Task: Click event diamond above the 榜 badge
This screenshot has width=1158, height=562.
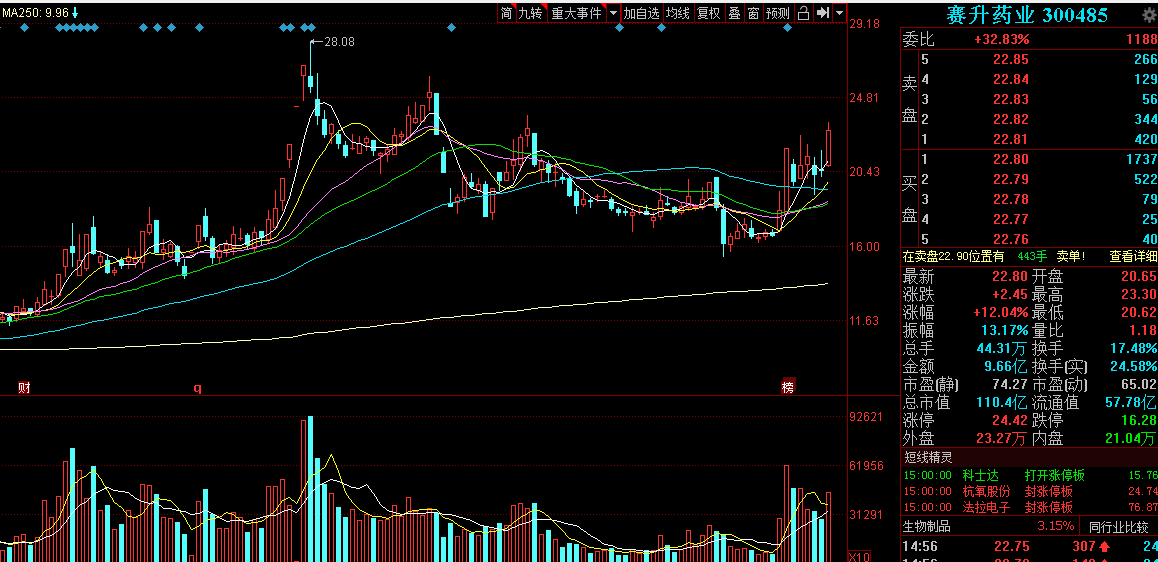Action: (x=788, y=28)
